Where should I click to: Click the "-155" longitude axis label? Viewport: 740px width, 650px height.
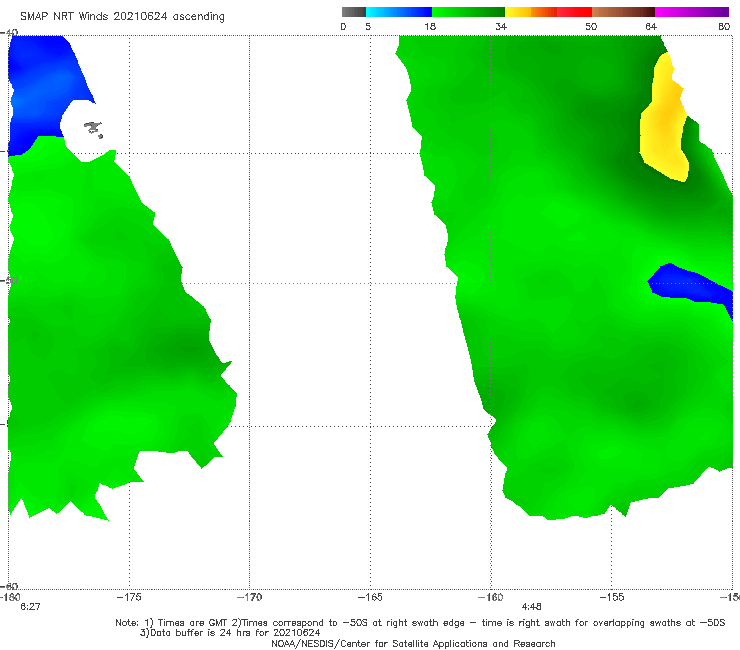click(x=612, y=597)
